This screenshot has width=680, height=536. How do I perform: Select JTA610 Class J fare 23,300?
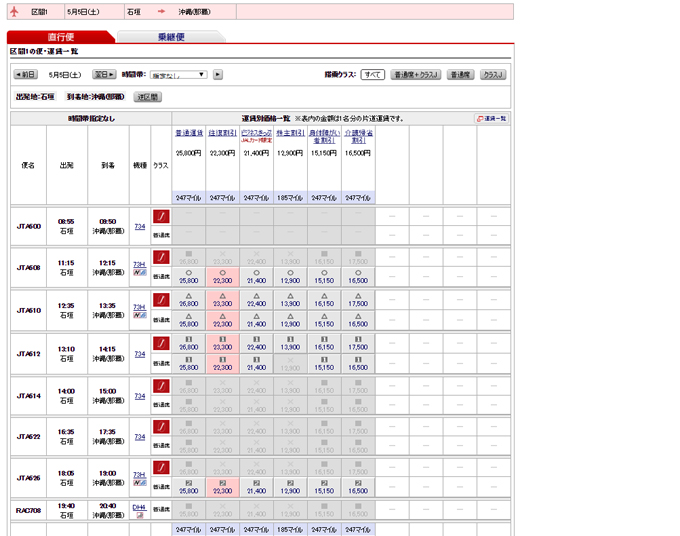[x=222, y=300]
